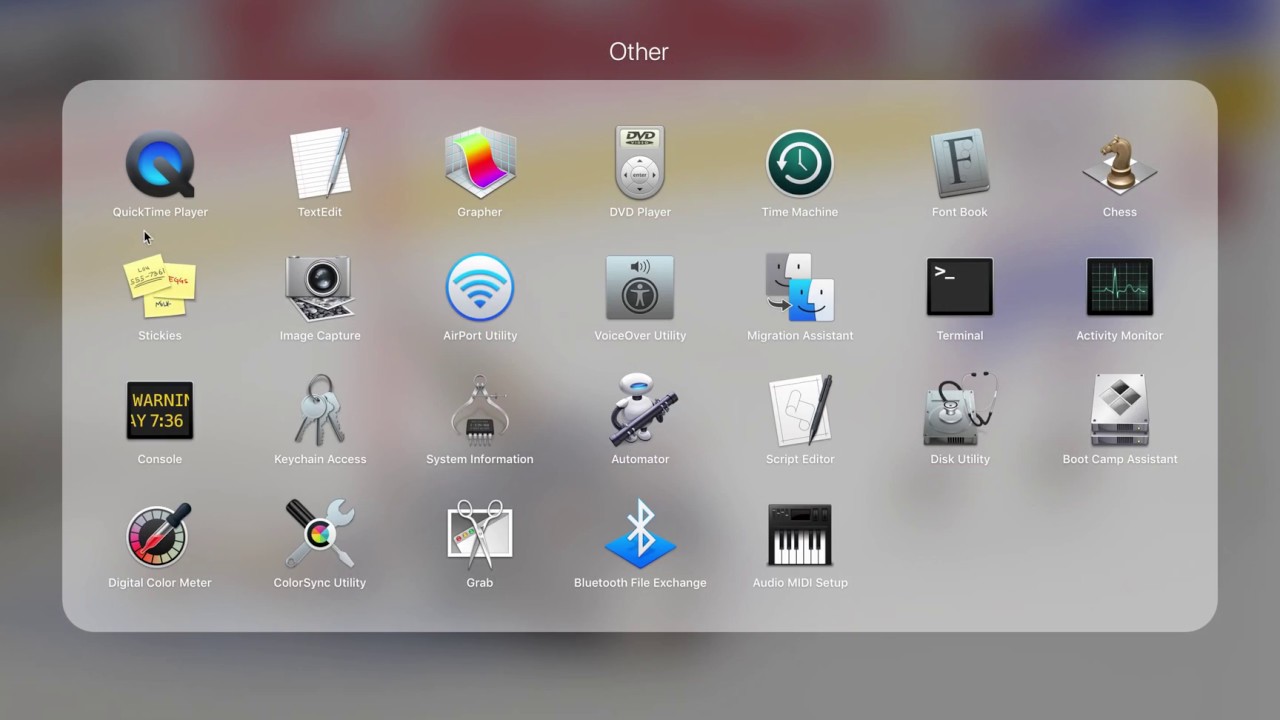Image resolution: width=1280 pixels, height=720 pixels.
Task: Open QuickTime Player app icon
Action: click(160, 164)
